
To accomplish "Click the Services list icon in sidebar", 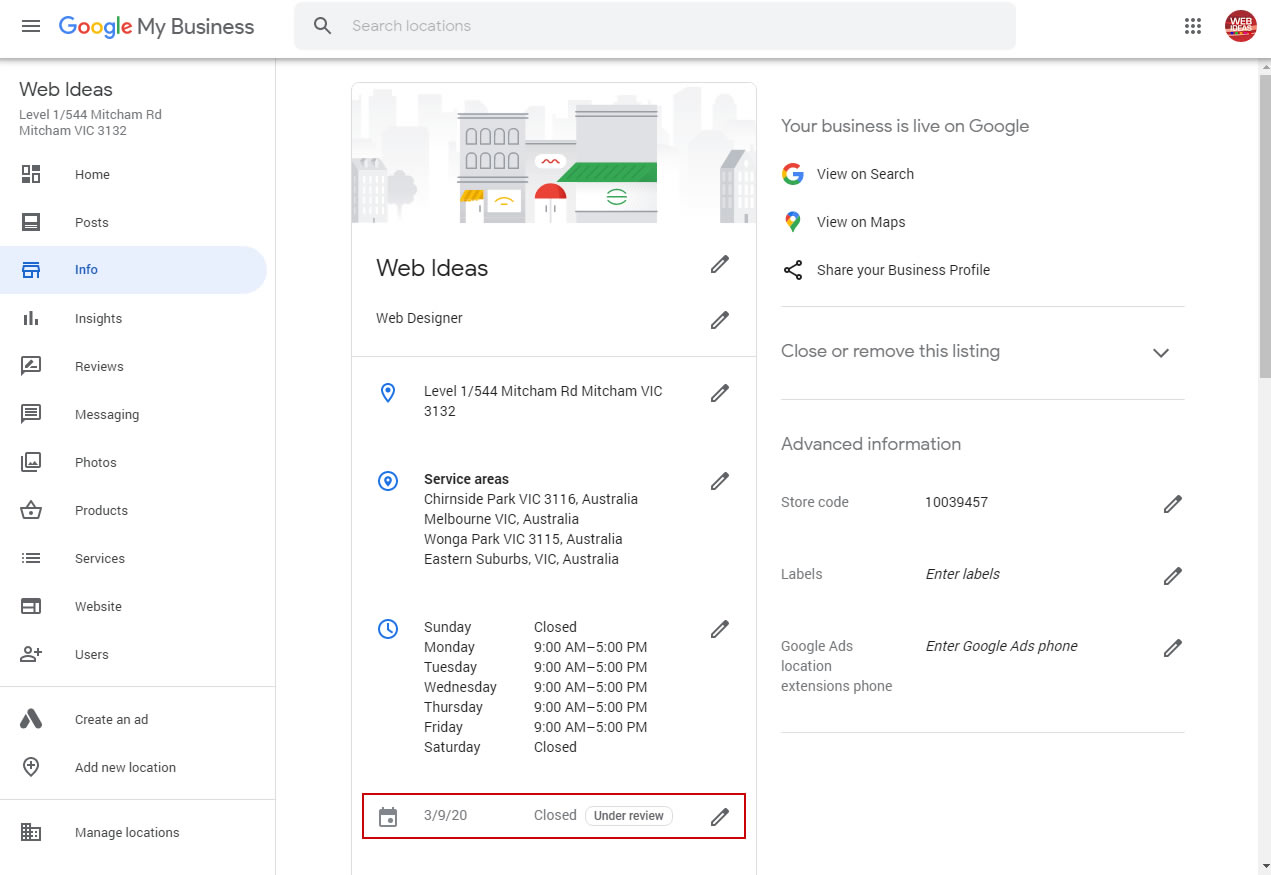I will point(31,558).
